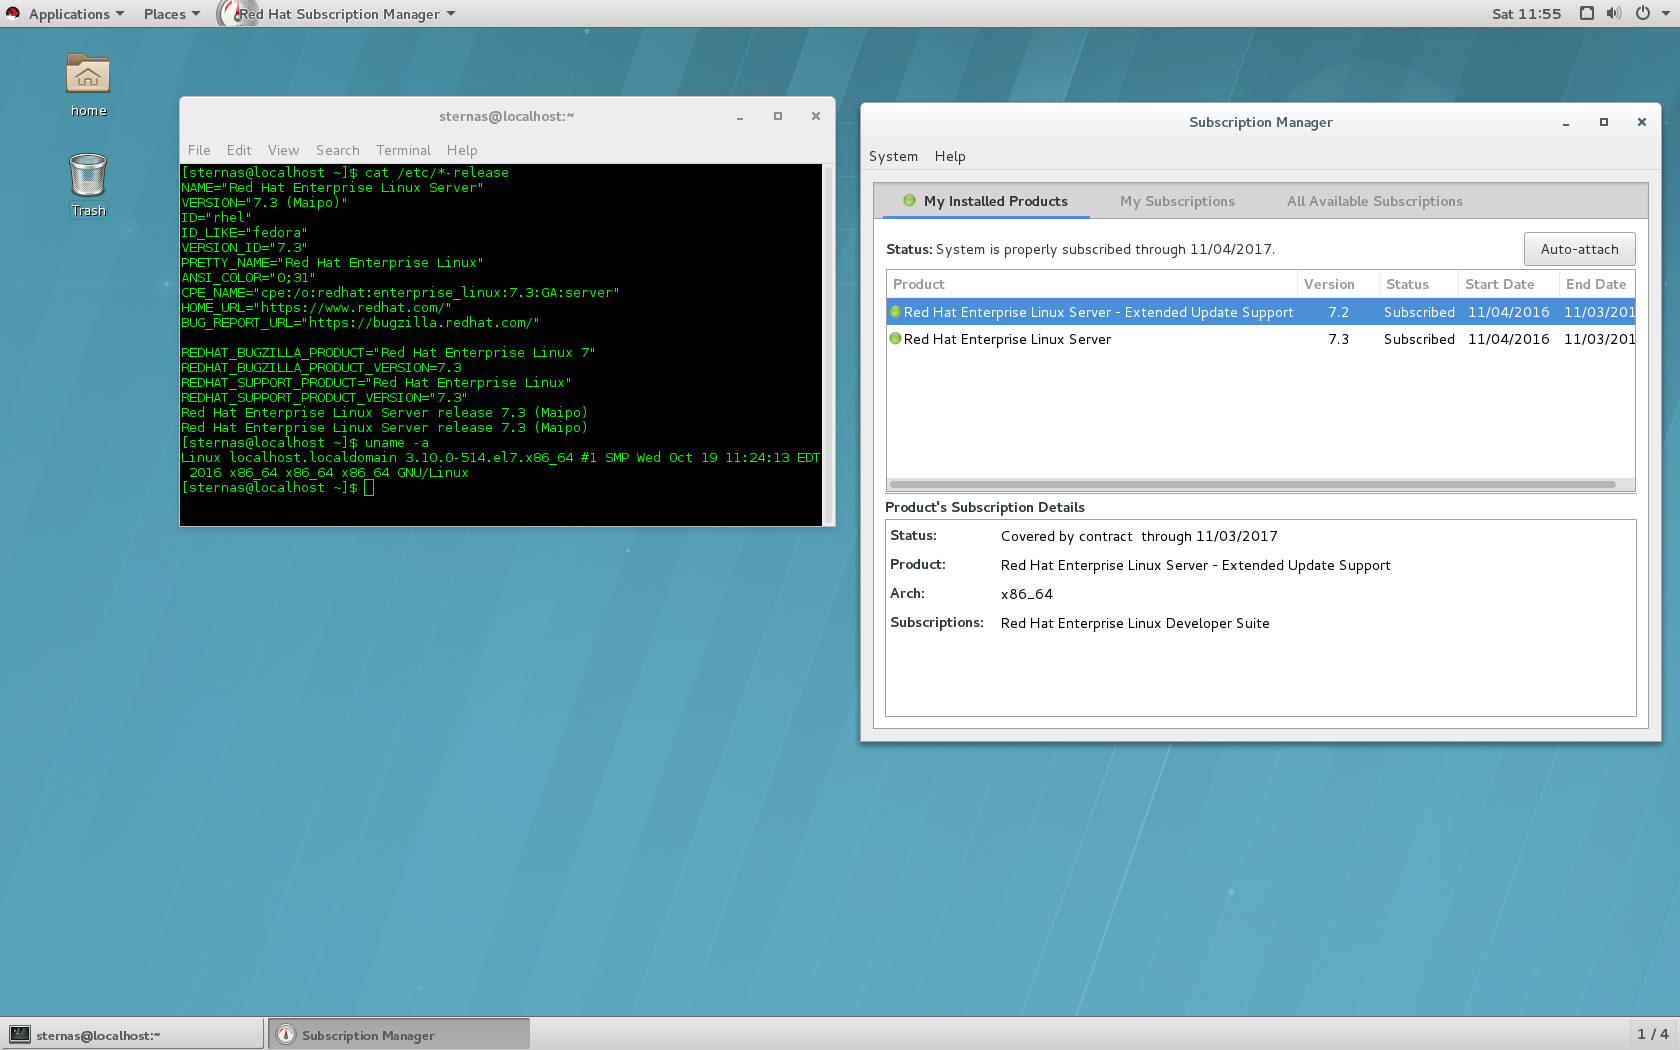Click the x86_64 Arch value

tap(1027, 594)
